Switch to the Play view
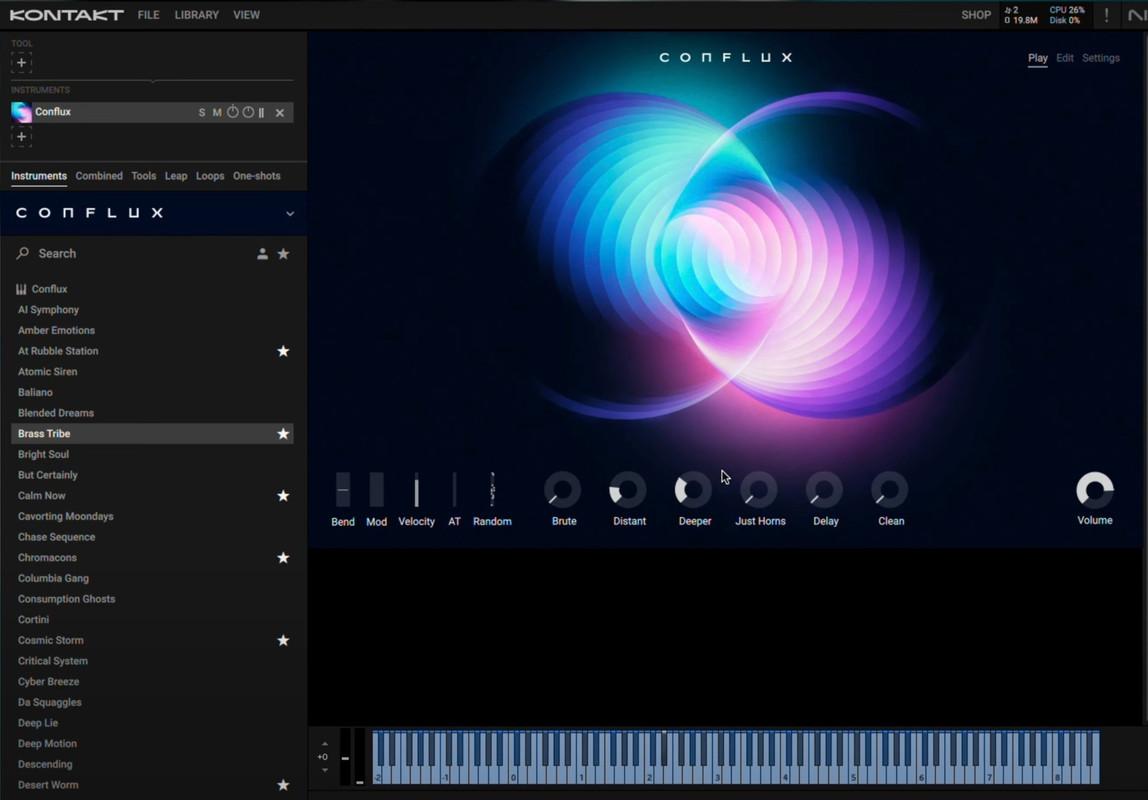Image resolution: width=1148 pixels, height=800 pixels. pyautogui.click(x=1037, y=59)
